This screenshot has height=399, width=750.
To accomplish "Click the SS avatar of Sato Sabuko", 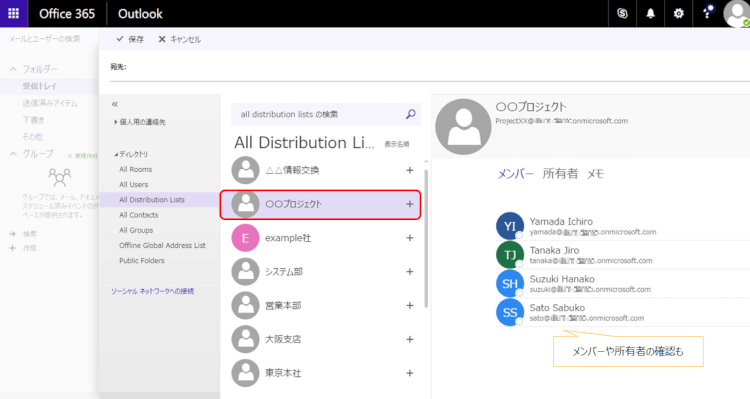I will [x=510, y=312].
